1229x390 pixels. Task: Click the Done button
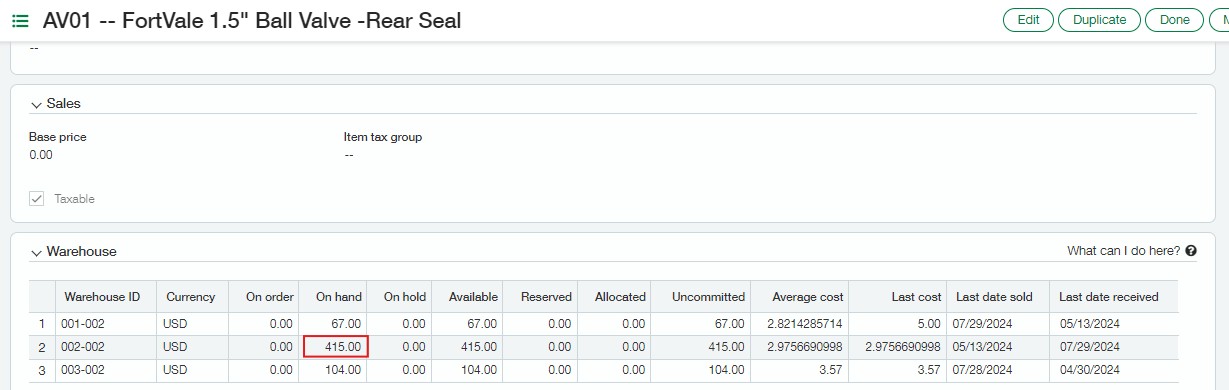tap(1174, 20)
